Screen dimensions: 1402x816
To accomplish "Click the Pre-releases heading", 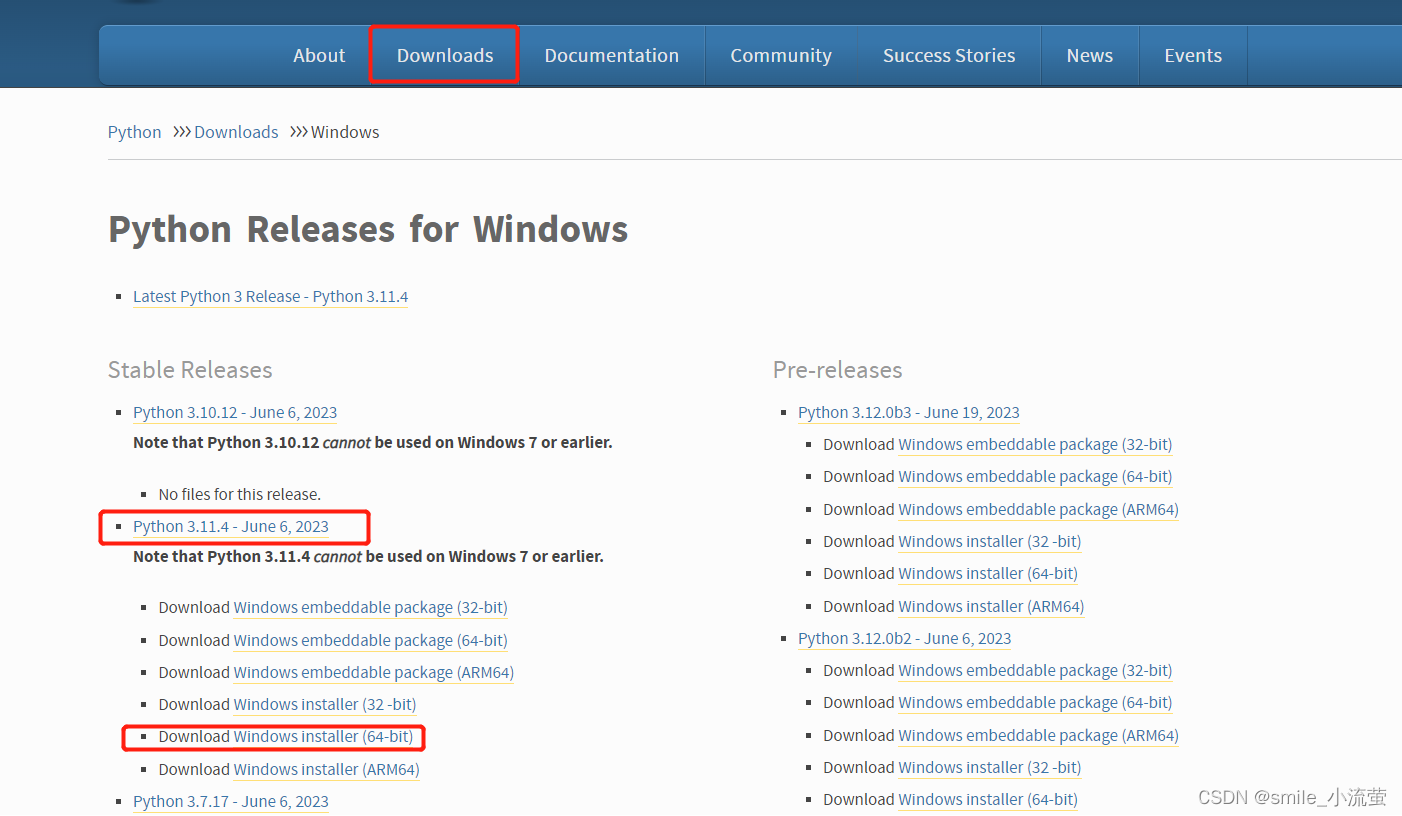I will (838, 370).
